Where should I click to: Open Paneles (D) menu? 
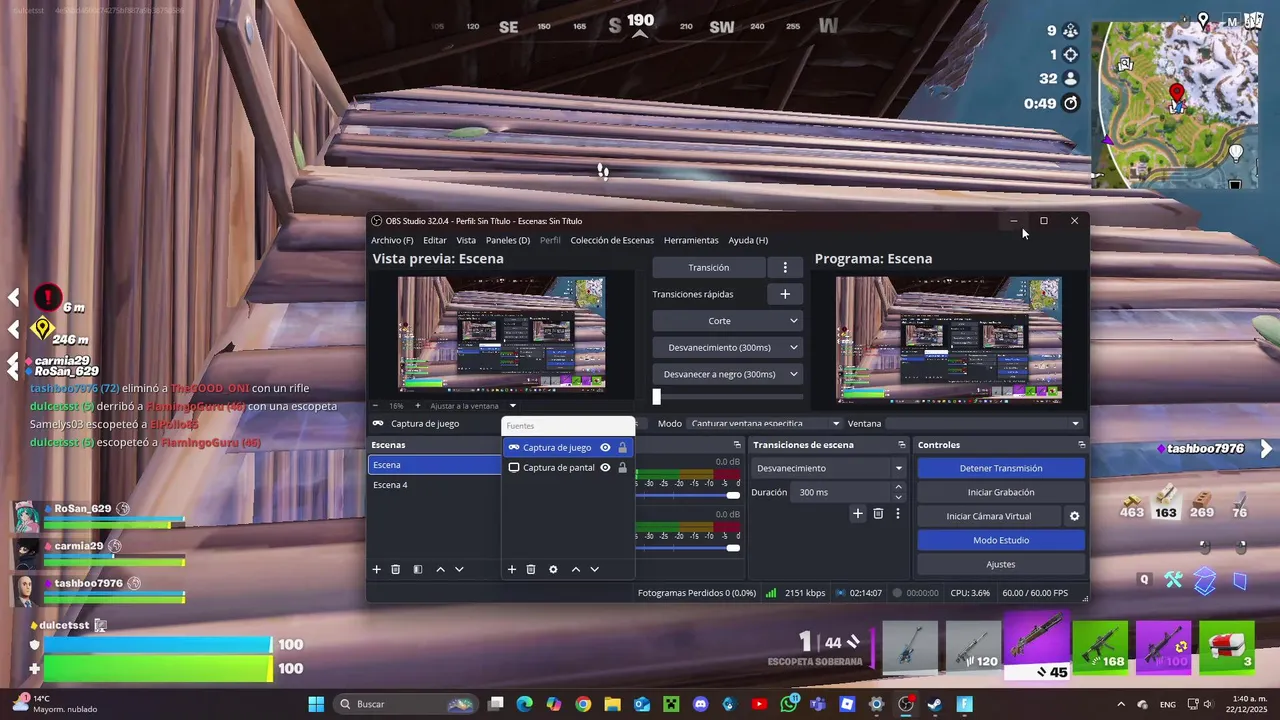(508, 240)
